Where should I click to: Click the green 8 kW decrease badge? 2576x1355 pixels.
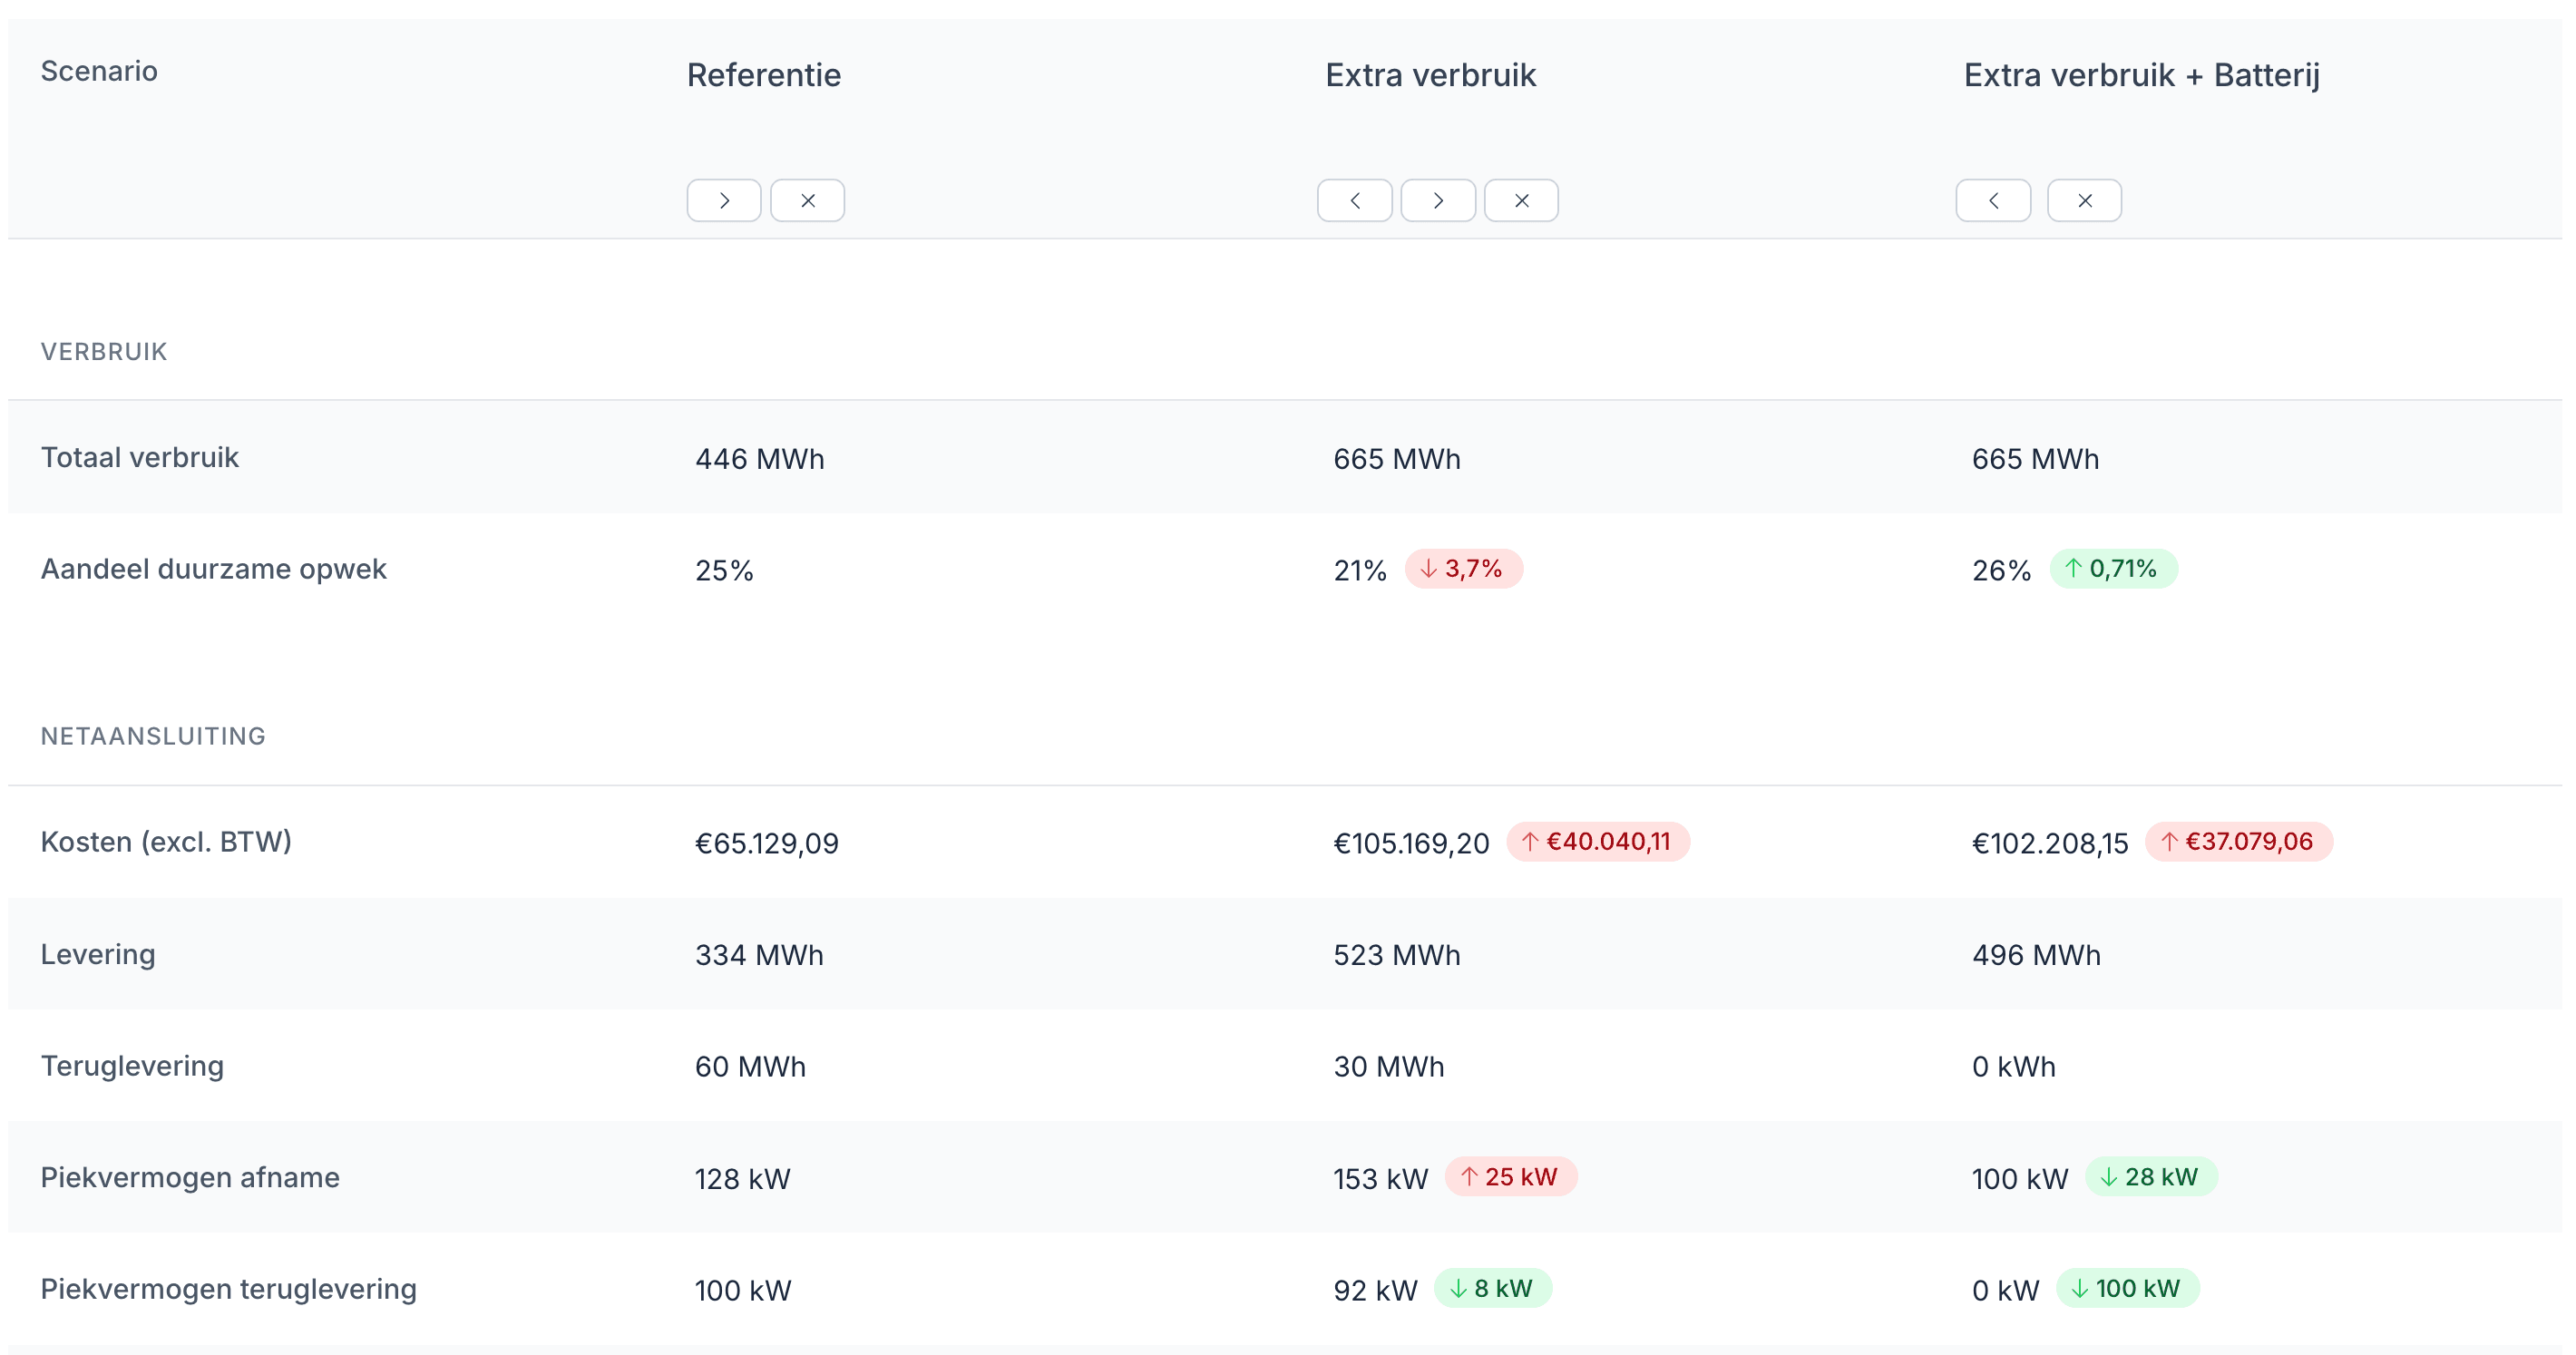pos(1492,1289)
